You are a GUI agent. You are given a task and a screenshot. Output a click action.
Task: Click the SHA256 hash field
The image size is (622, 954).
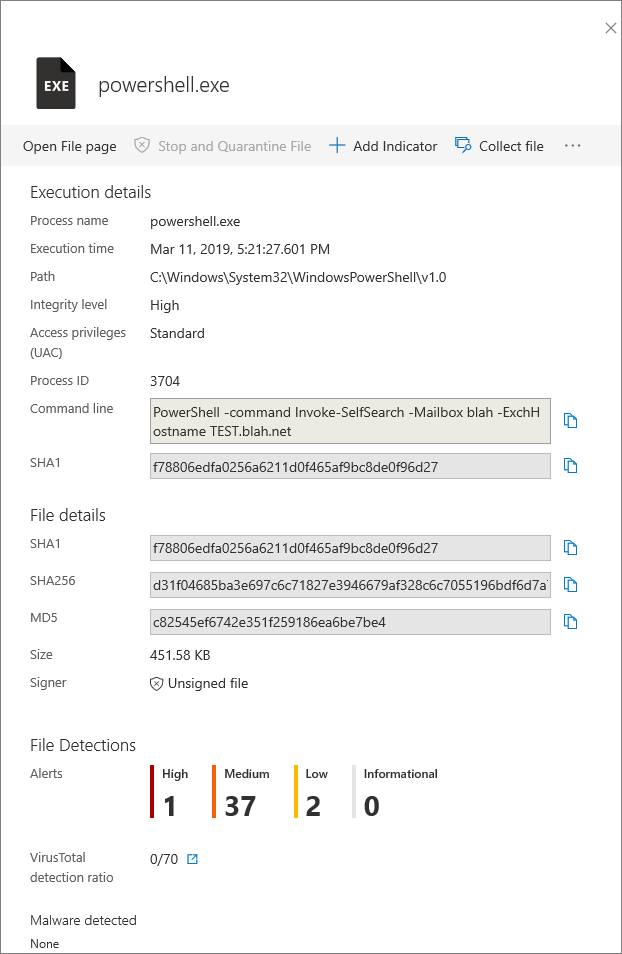[x=350, y=585]
